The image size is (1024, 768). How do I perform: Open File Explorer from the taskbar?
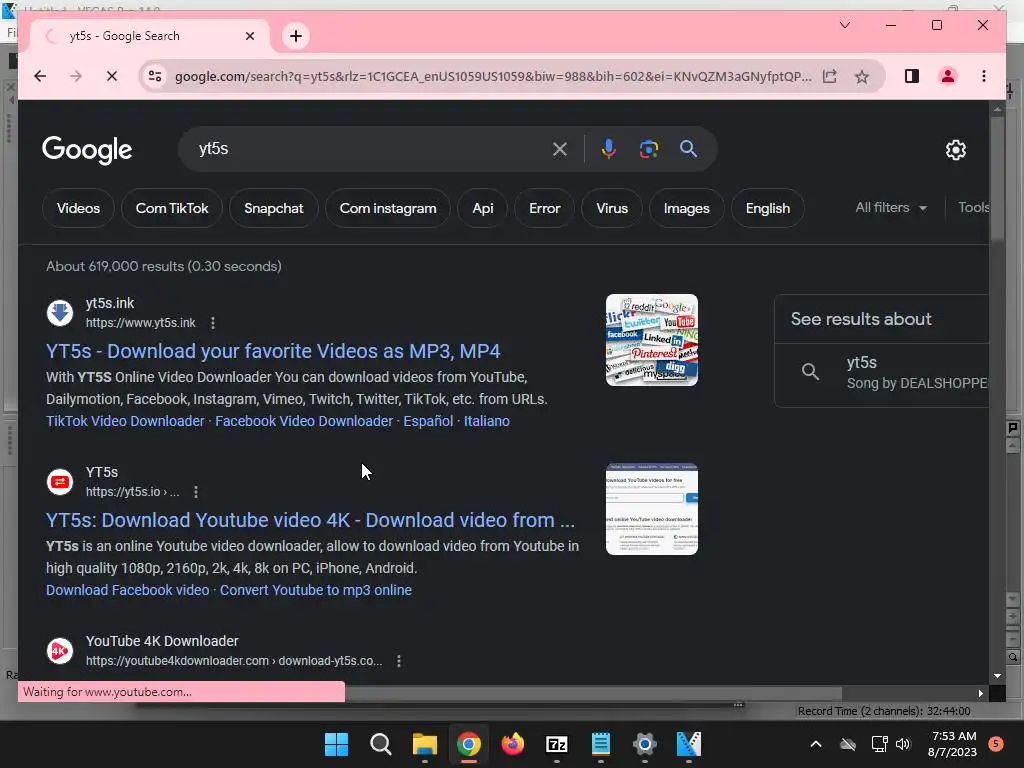tap(424, 744)
